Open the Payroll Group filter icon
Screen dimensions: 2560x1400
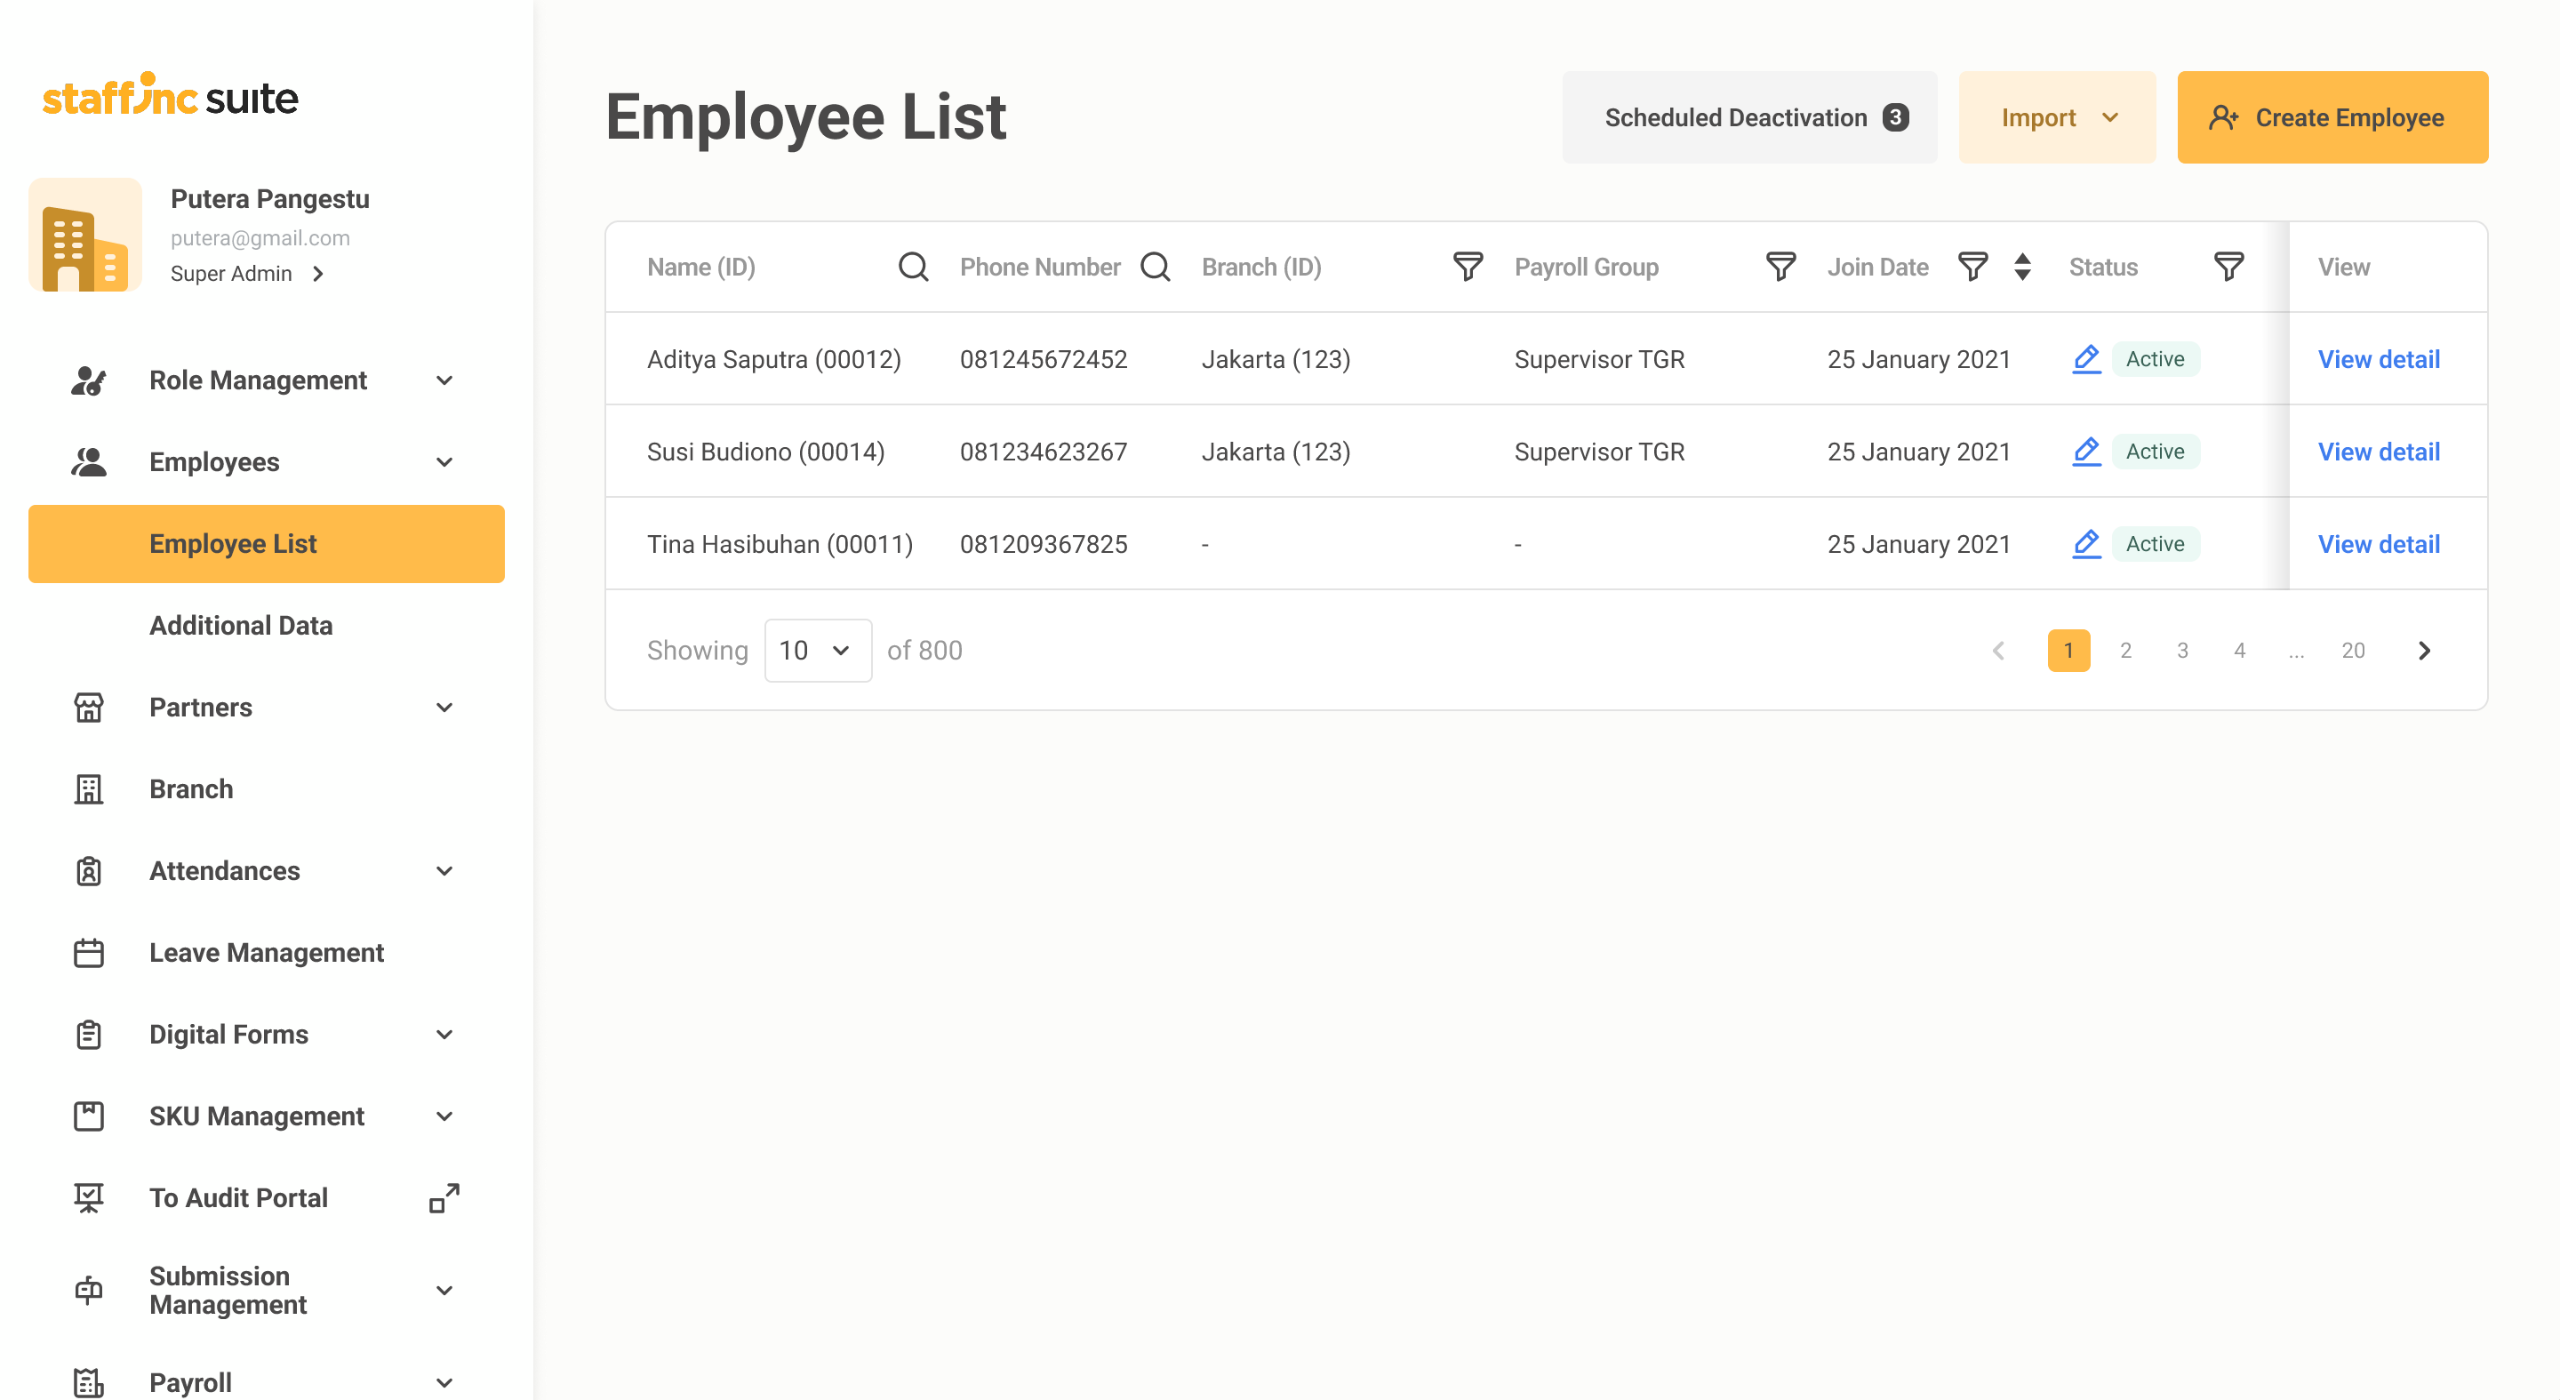coord(1780,267)
